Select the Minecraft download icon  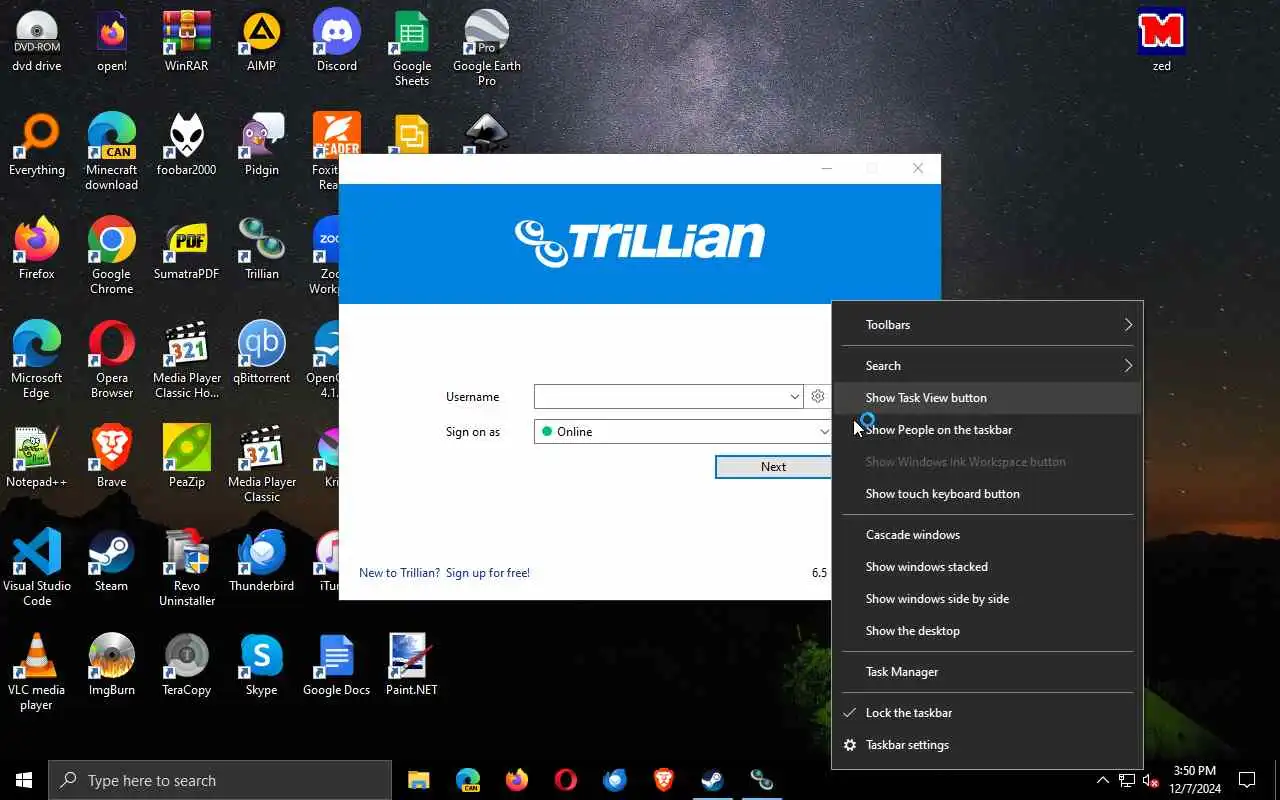pyautogui.click(x=112, y=152)
